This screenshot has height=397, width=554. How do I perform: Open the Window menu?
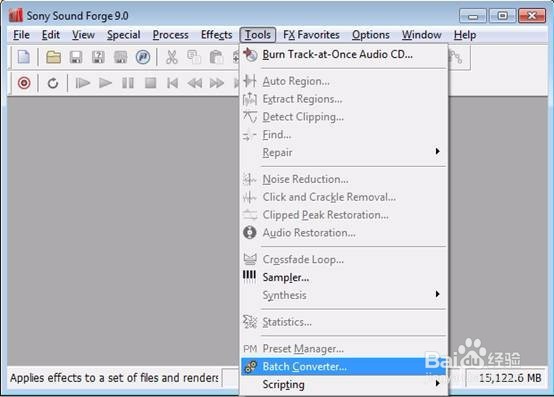pyautogui.click(x=422, y=35)
